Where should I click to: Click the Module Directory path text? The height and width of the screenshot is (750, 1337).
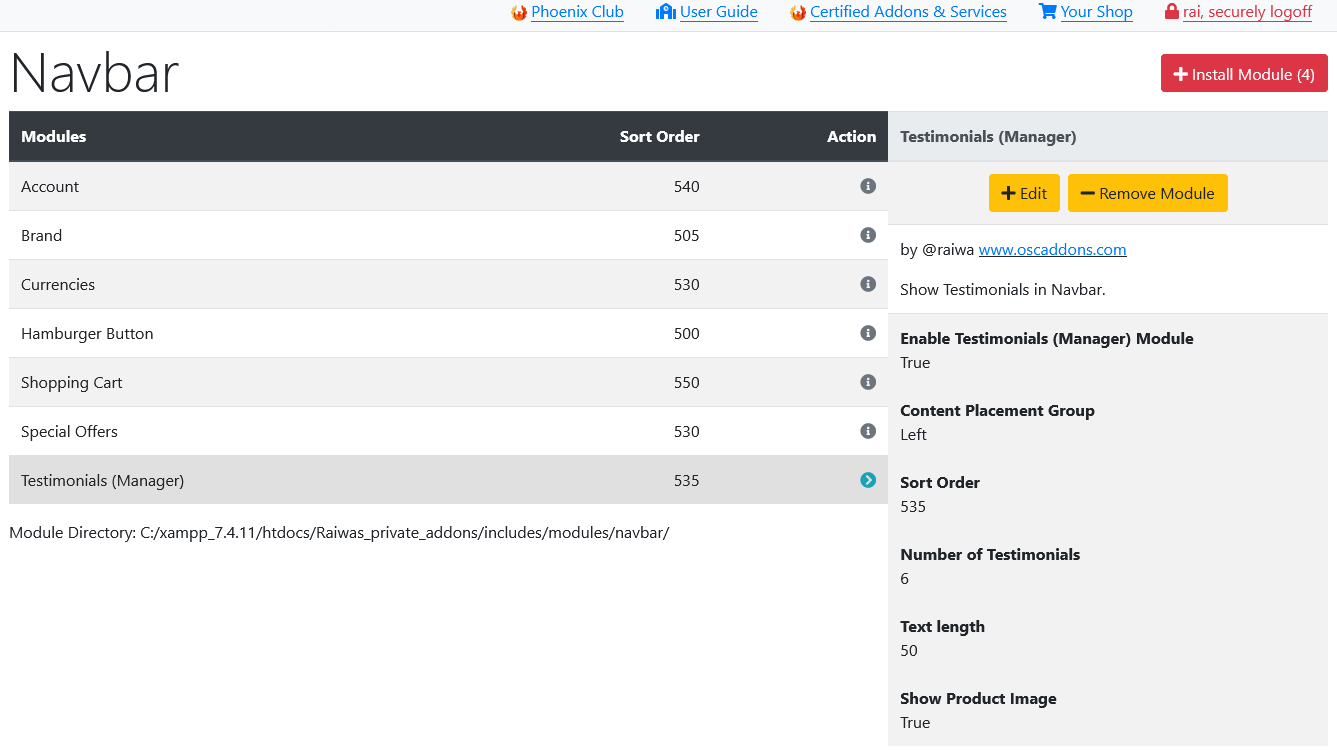pos(339,532)
